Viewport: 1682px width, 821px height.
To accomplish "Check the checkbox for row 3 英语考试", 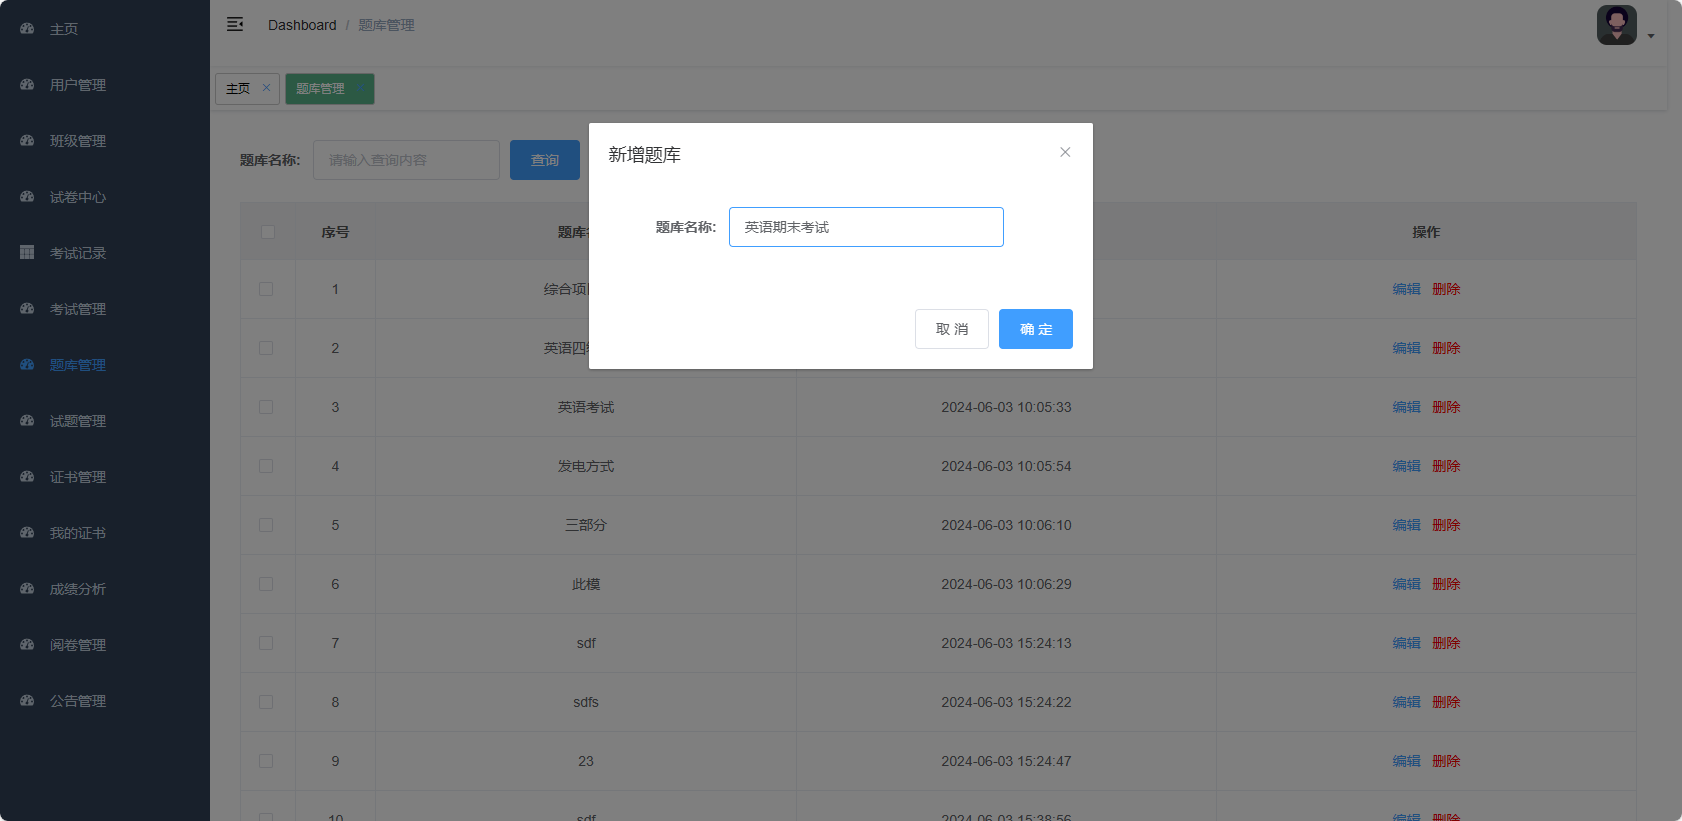I will click(266, 407).
